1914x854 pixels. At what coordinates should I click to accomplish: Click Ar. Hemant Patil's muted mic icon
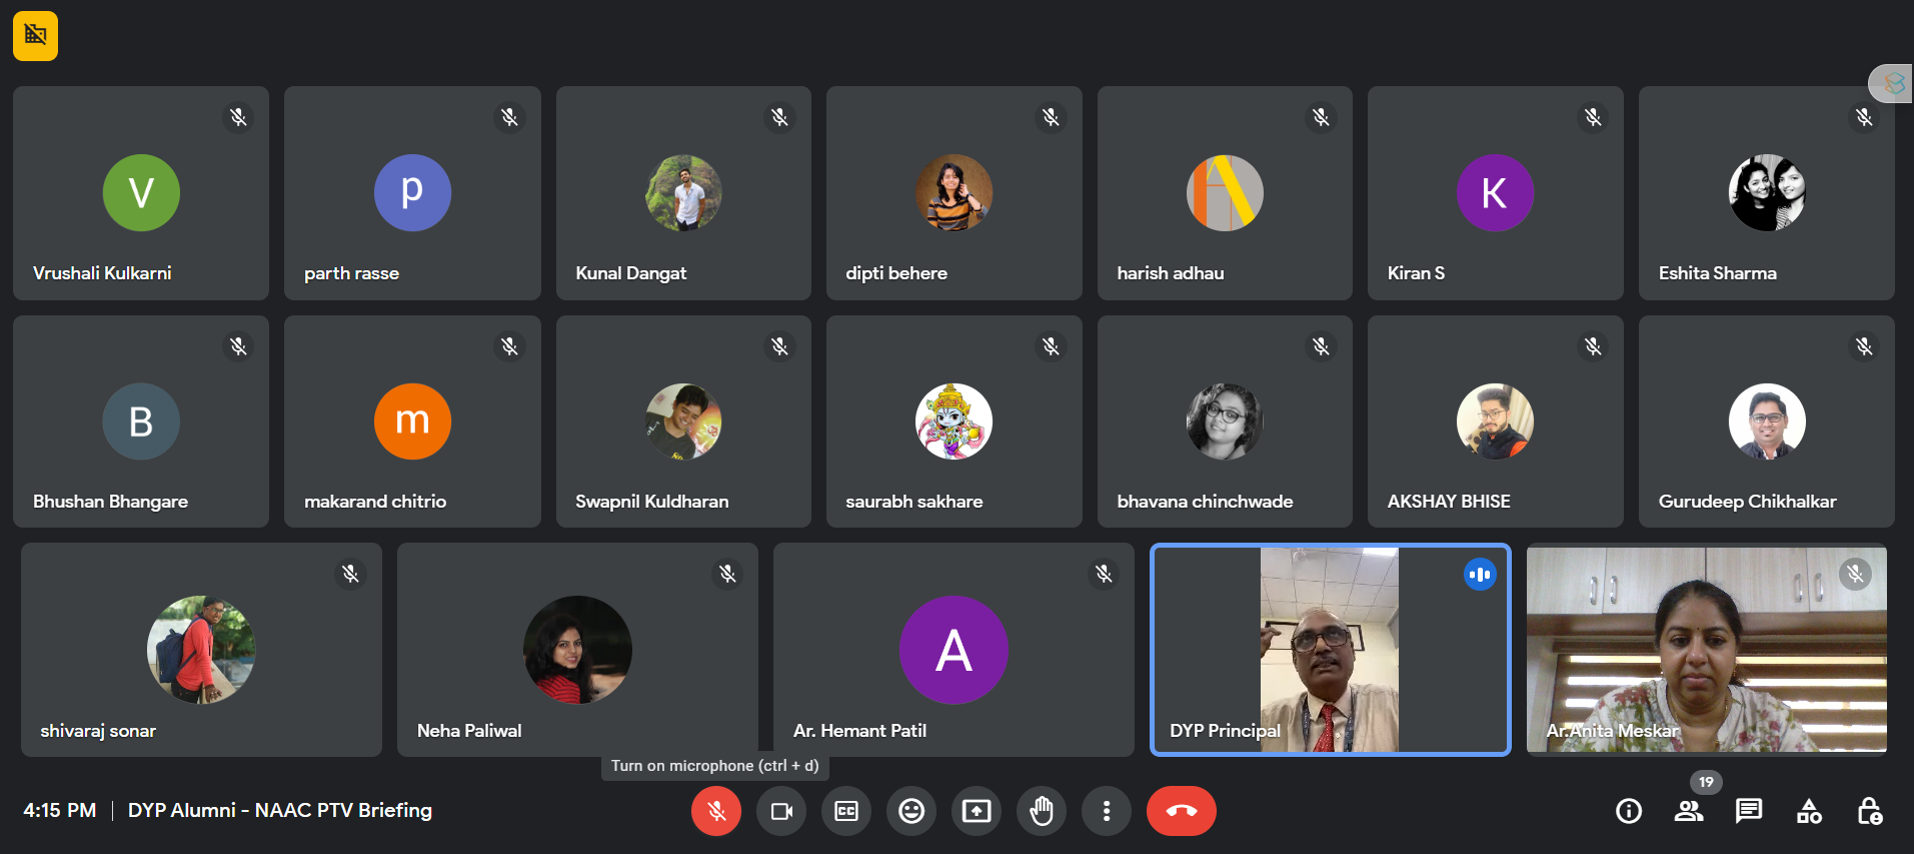click(x=1104, y=574)
